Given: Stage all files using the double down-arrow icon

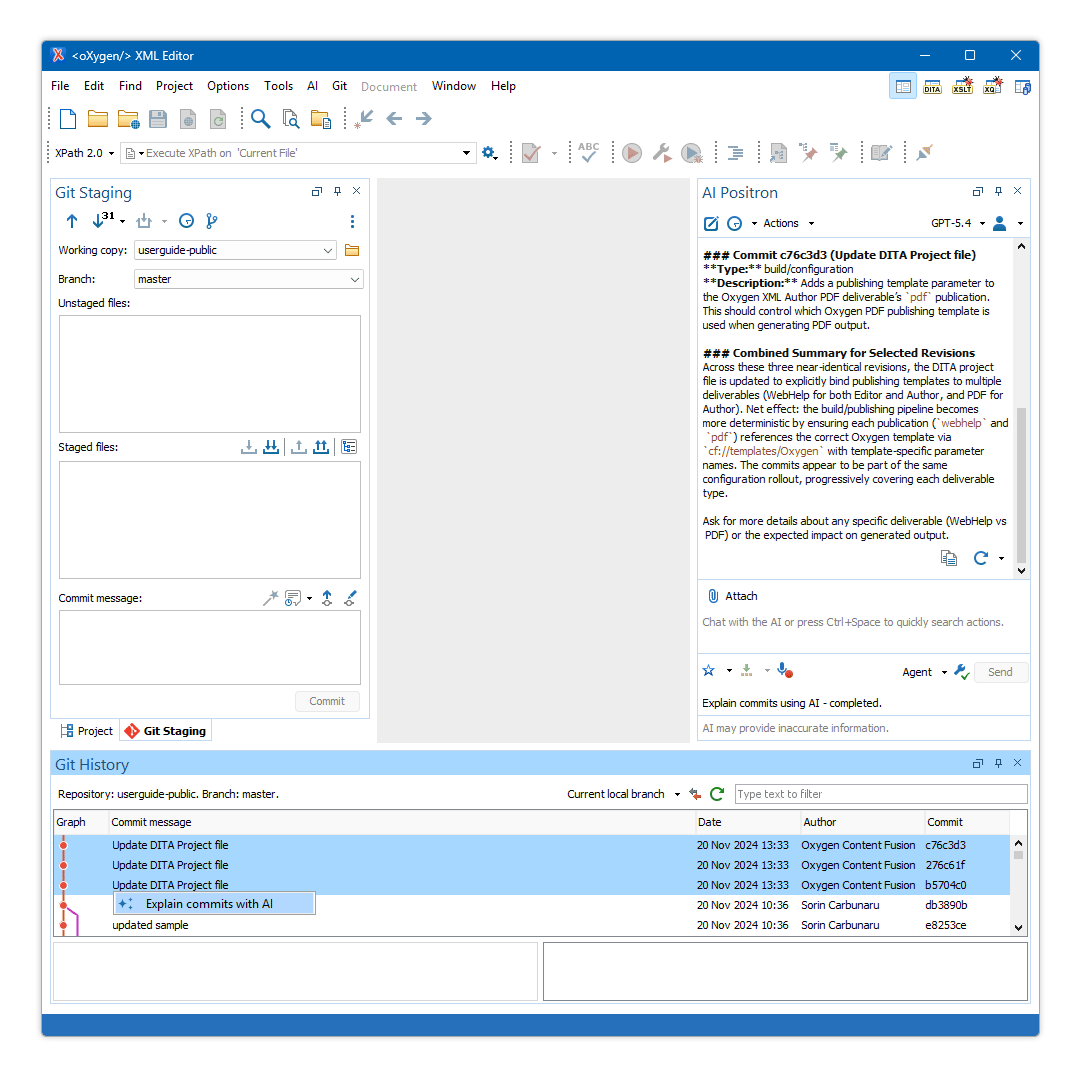Looking at the screenshot, I should coord(271,446).
